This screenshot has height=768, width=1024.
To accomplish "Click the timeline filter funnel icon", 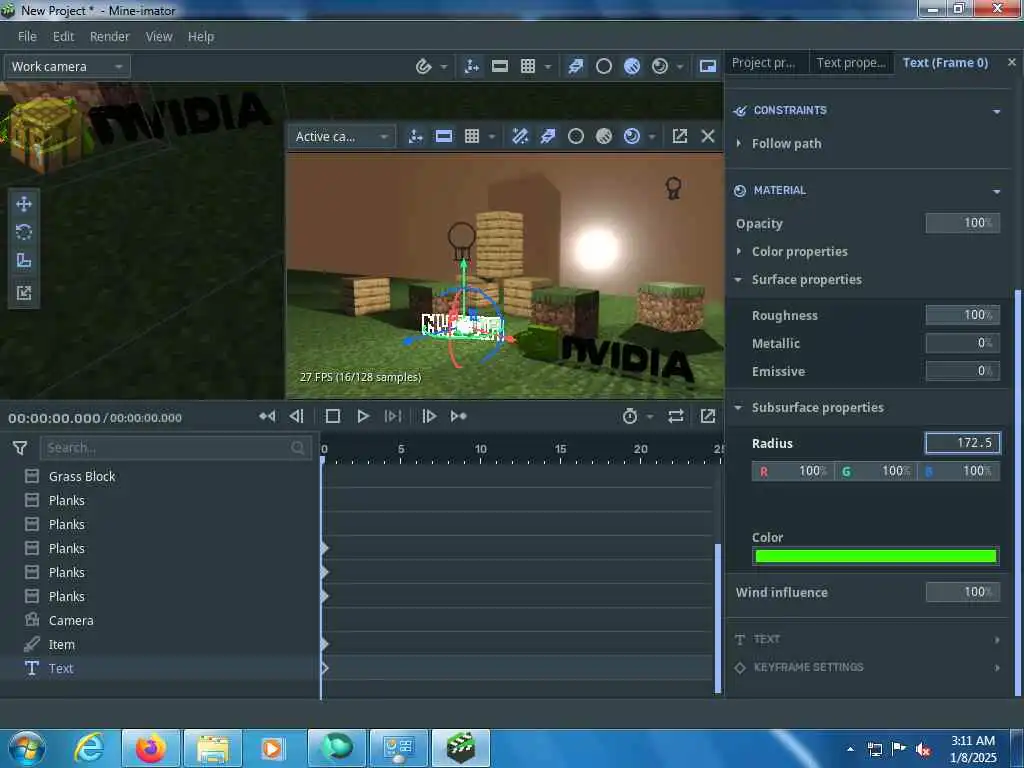I will tap(20, 448).
